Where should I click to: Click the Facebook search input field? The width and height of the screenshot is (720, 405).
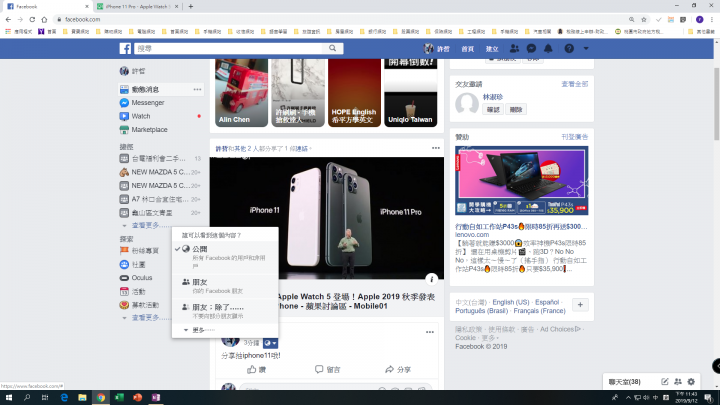coord(229,48)
